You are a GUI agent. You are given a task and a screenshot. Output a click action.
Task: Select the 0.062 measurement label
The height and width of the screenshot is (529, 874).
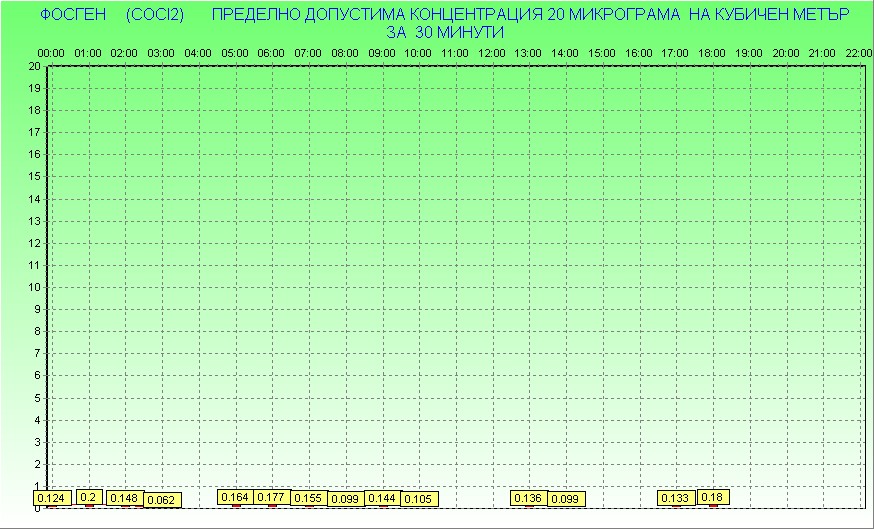161,499
